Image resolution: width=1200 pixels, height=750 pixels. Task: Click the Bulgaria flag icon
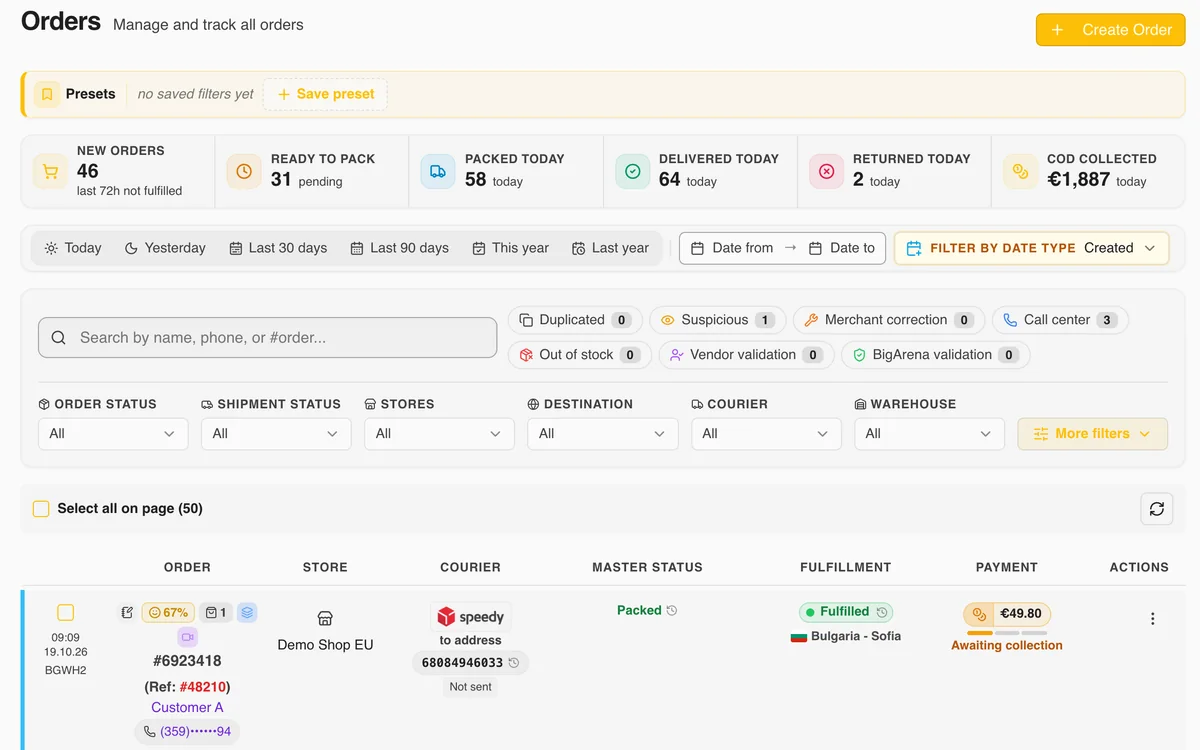point(798,636)
